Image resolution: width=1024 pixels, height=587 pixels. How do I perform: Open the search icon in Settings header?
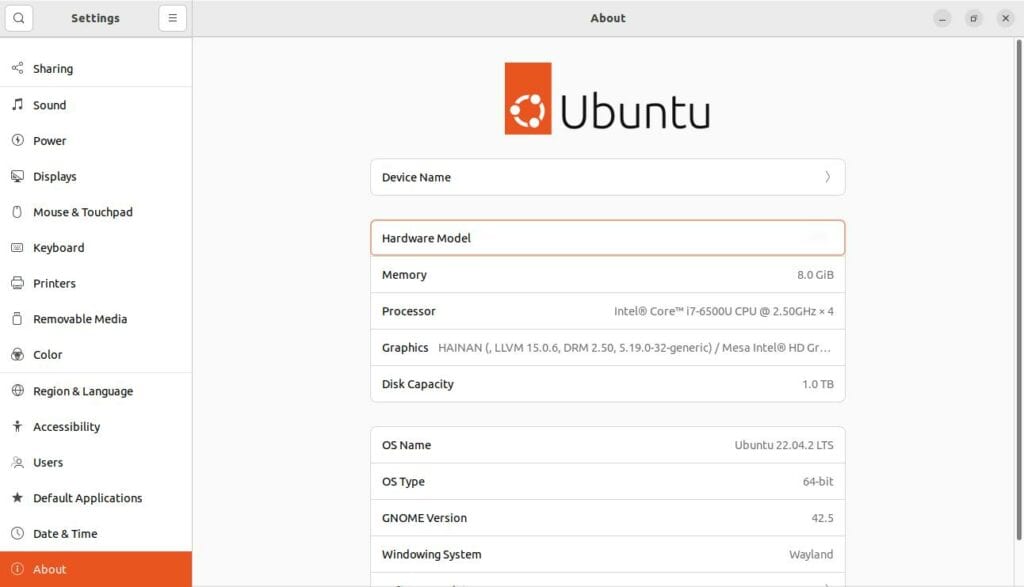click(19, 17)
